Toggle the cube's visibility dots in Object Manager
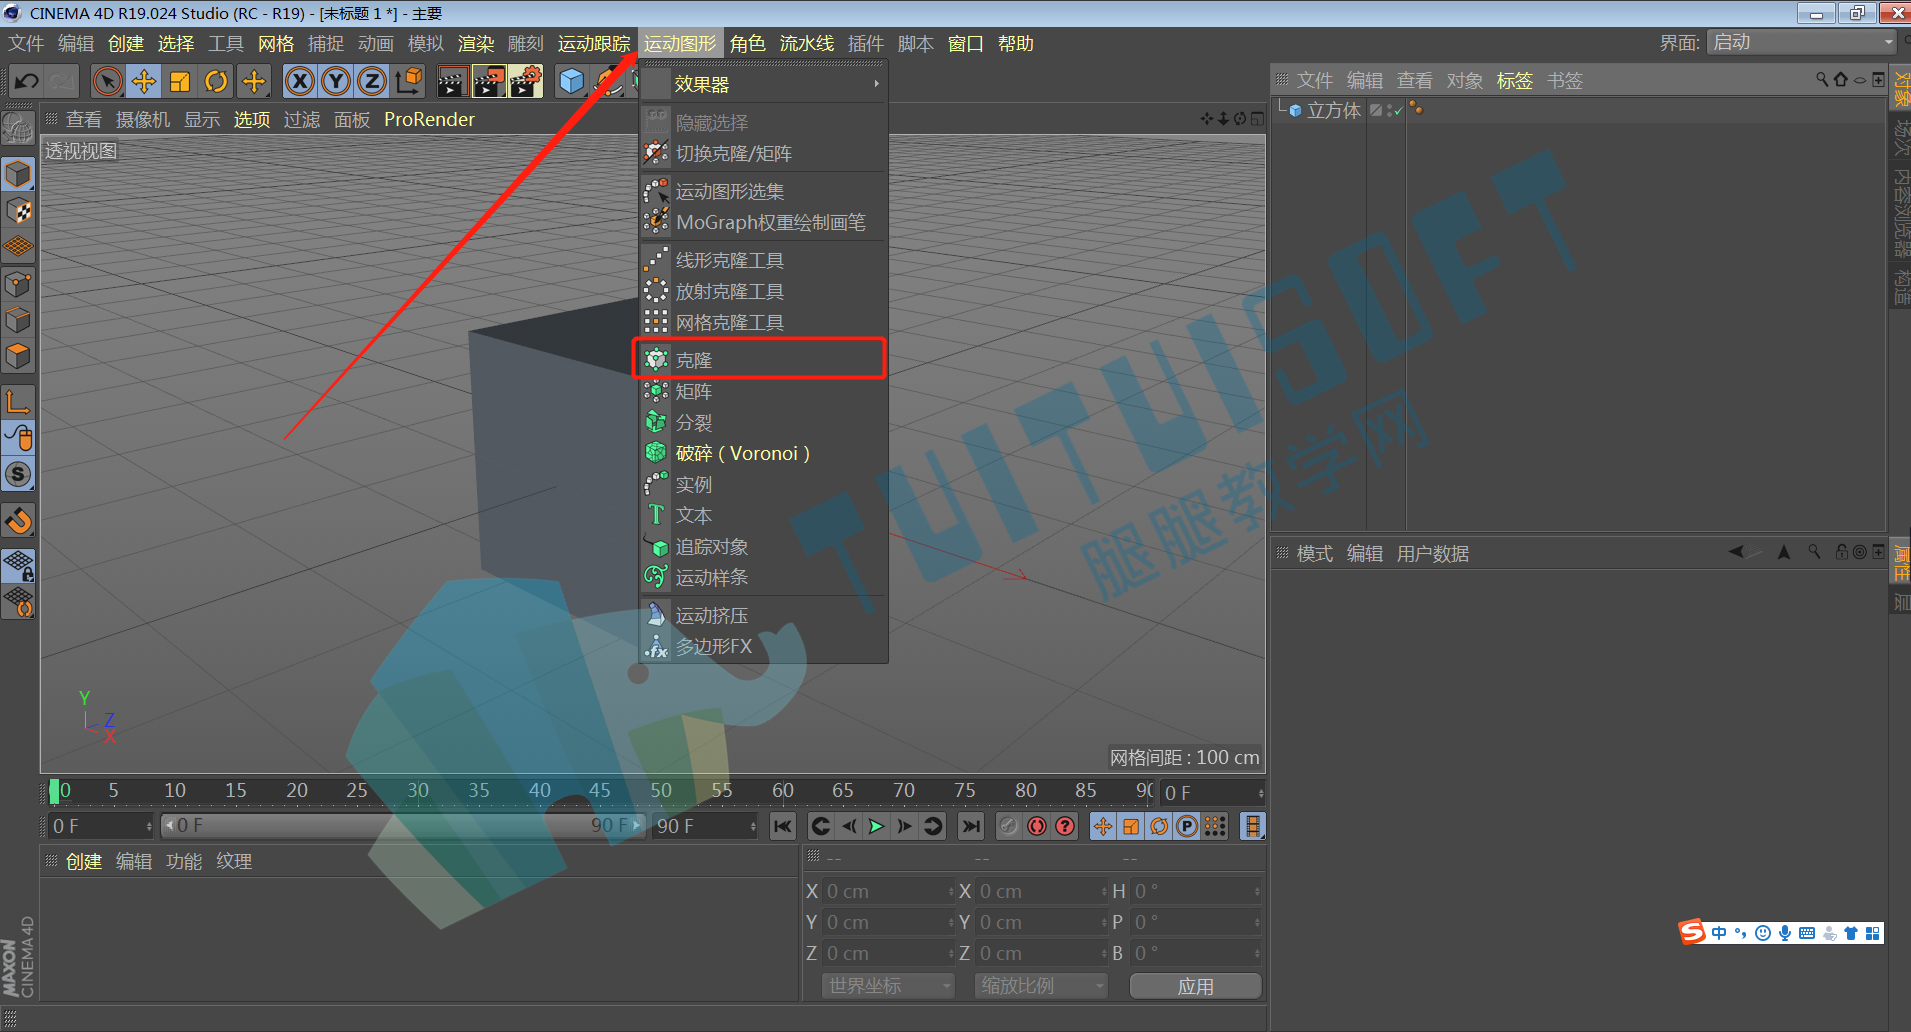1911x1032 pixels. pyautogui.click(x=1390, y=110)
